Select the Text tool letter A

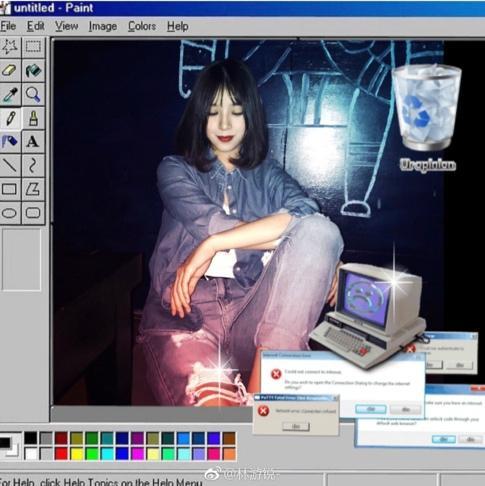(33, 142)
